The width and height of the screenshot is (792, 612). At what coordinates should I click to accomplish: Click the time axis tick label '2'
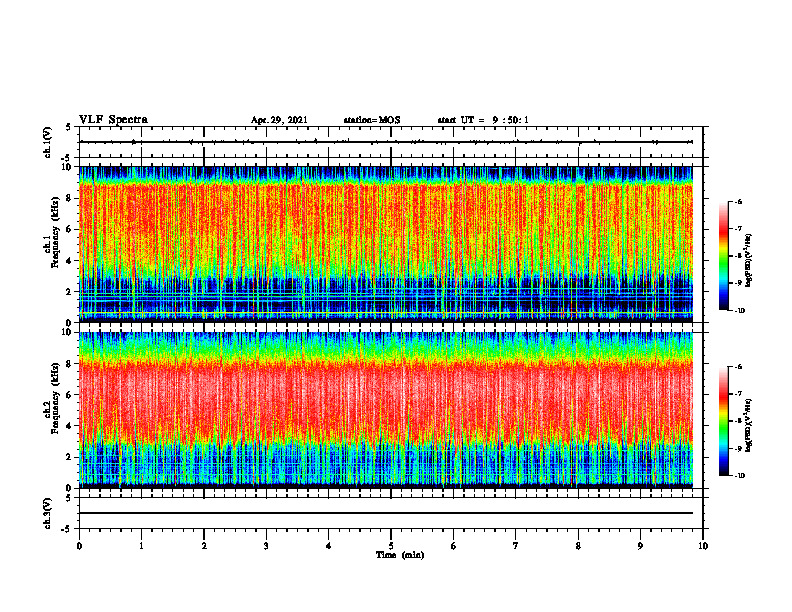(x=204, y=546)
